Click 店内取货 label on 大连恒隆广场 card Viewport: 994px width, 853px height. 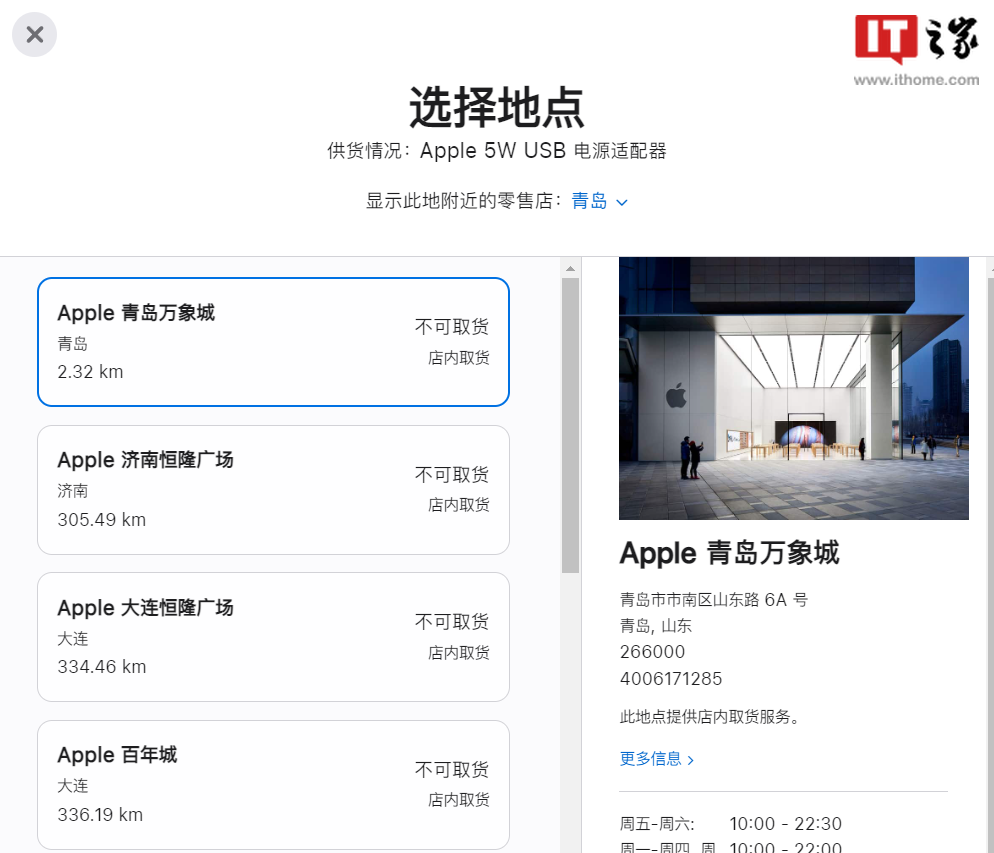coord(459,653)
